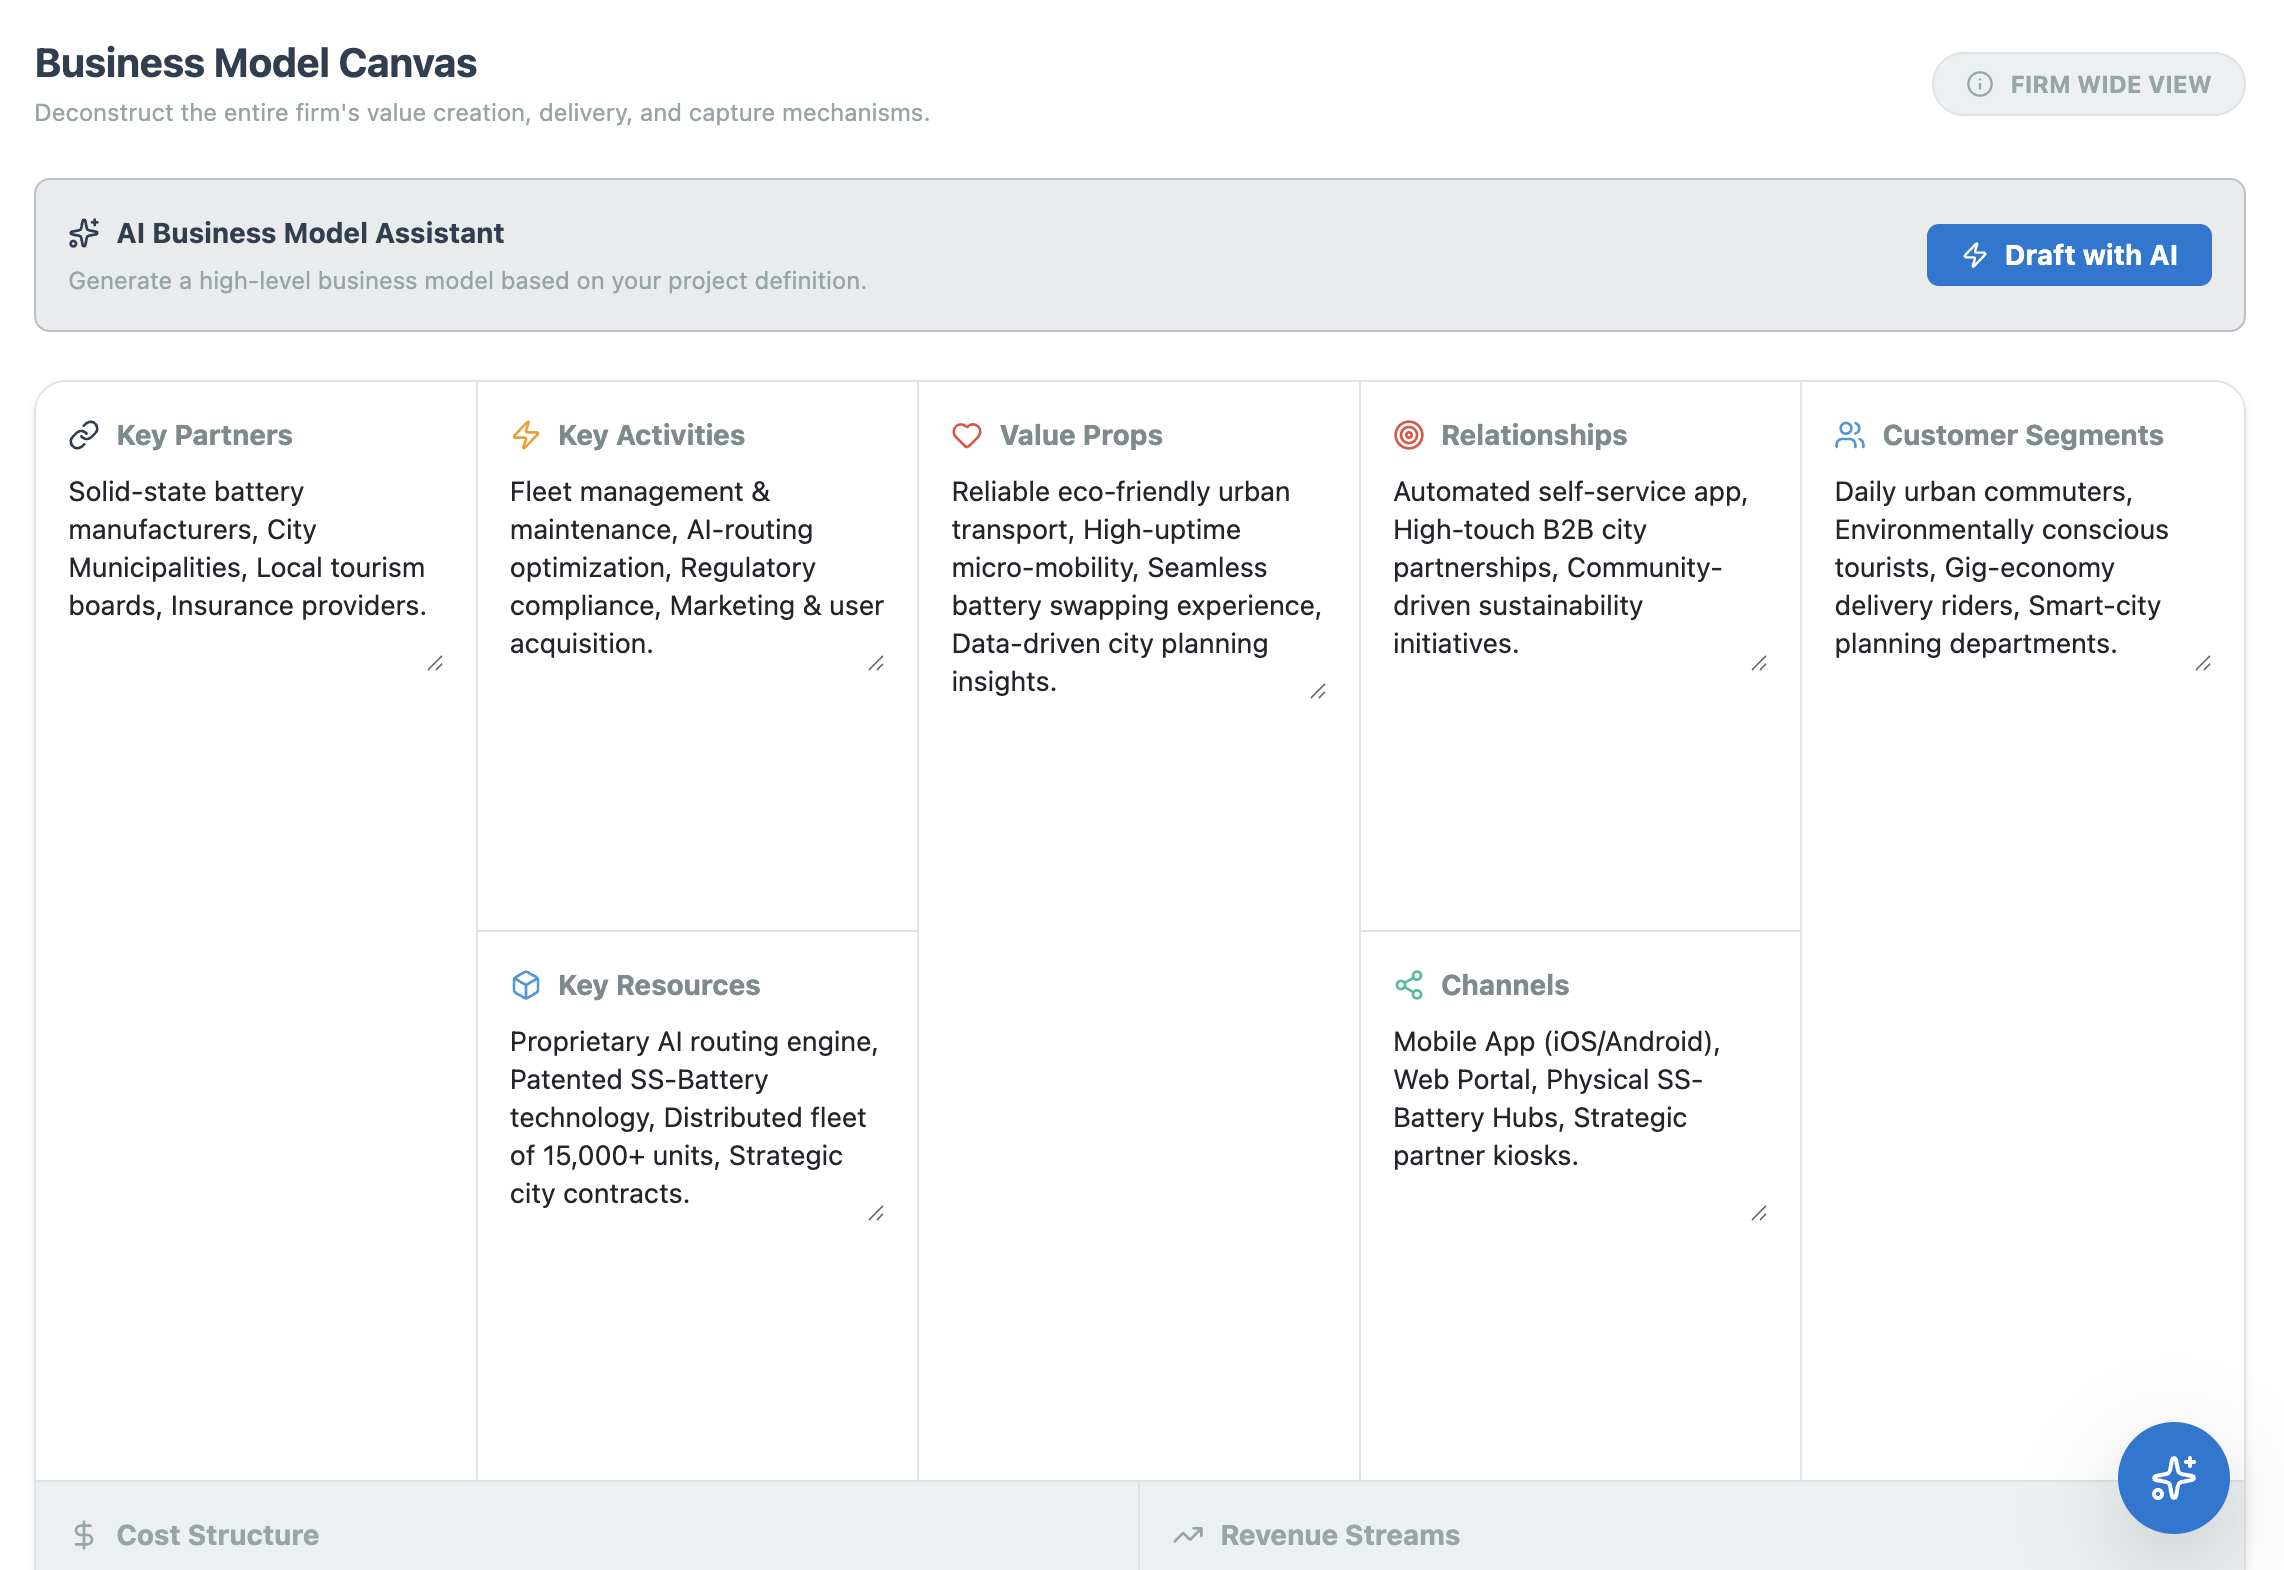This screenshot has width=2284, height=1570.
Task: Click the trending-arrow icon next to Revenue Streams
Action: click(x=1190, y=1534)
